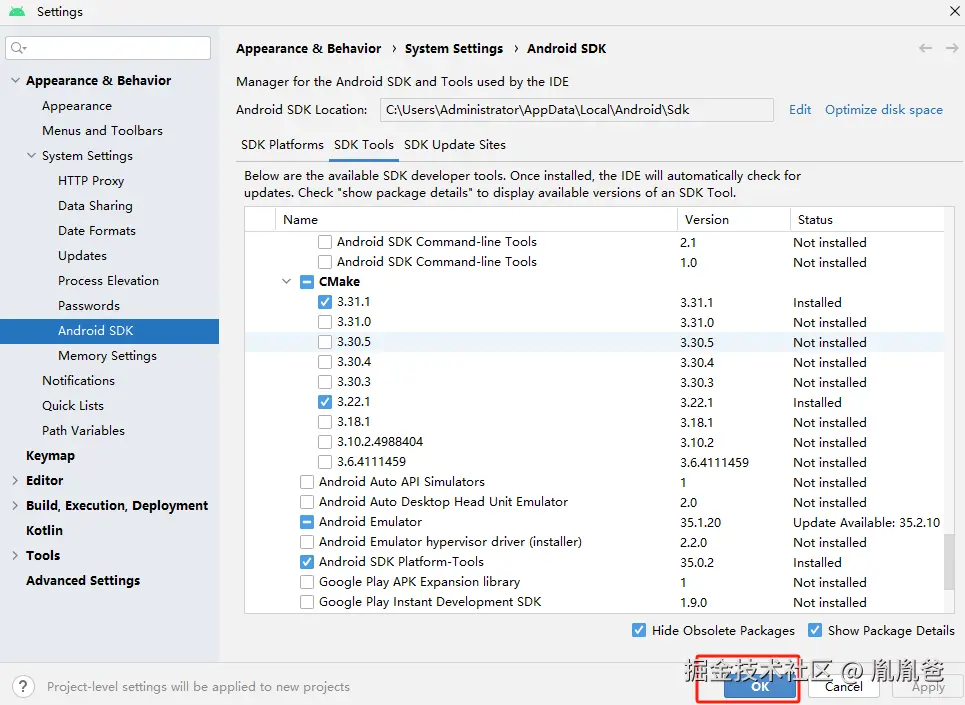Click "Update Available: 35.2.10" status text

[867, 522]
